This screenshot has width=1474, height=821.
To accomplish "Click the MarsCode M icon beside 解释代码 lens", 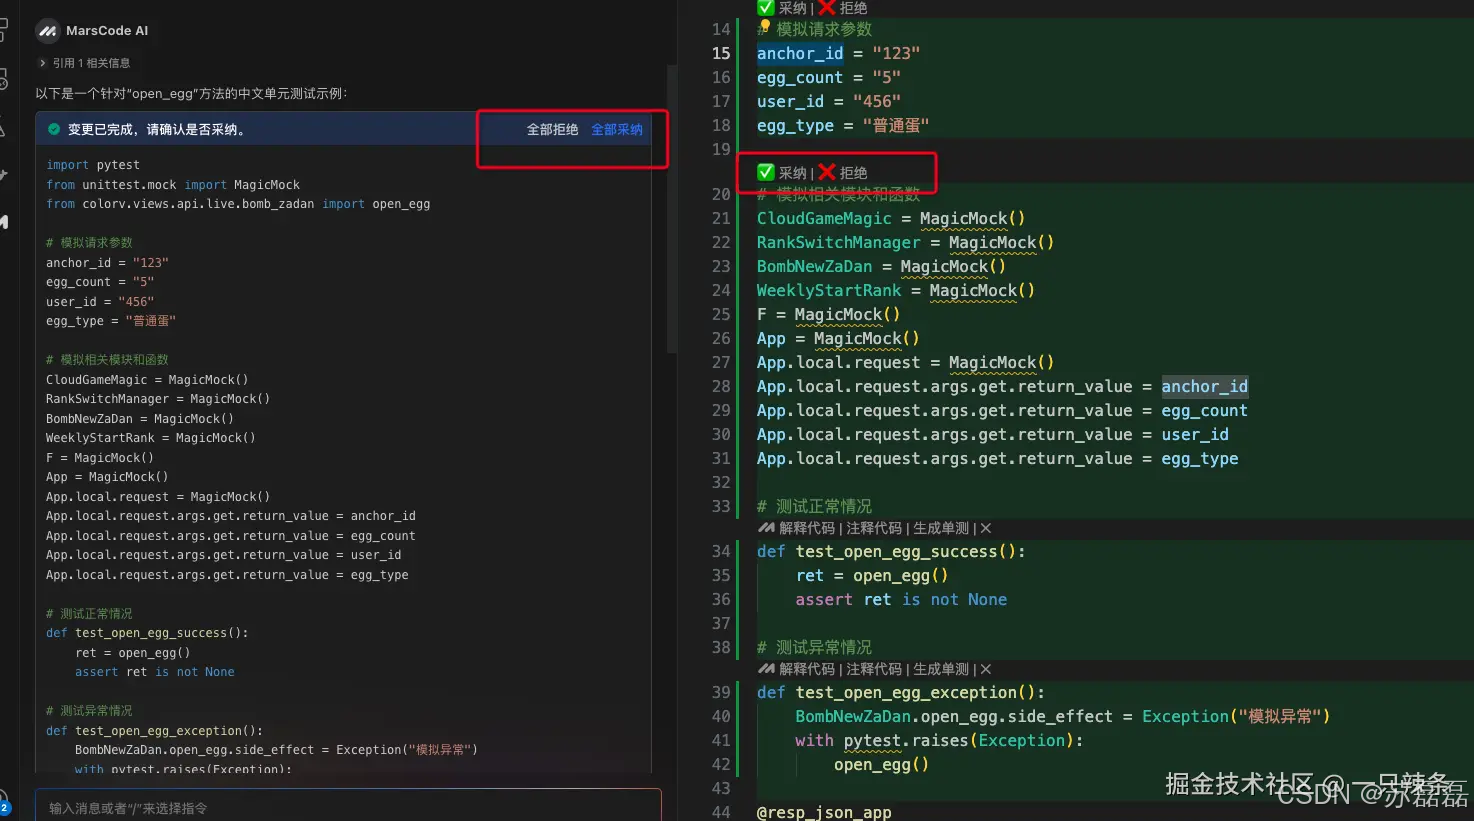I will point(765,527).
